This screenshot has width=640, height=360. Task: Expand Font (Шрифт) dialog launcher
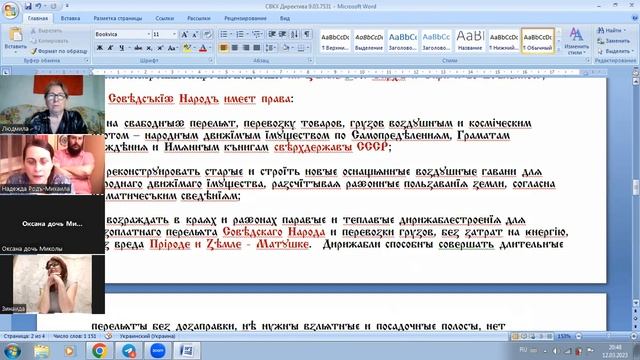pyautogui.click(x=211, y=60)
